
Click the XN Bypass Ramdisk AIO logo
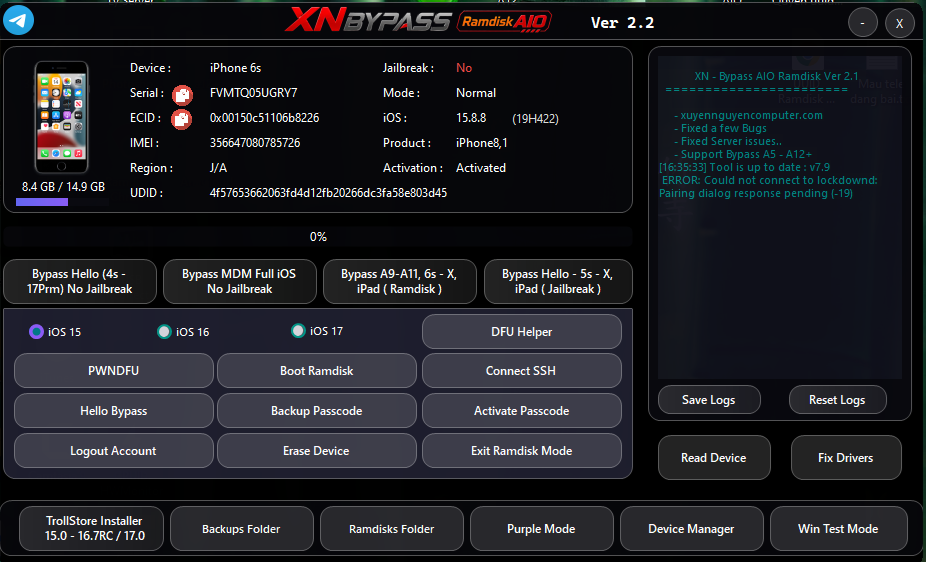pyautogui.click(x=418, y=21)
